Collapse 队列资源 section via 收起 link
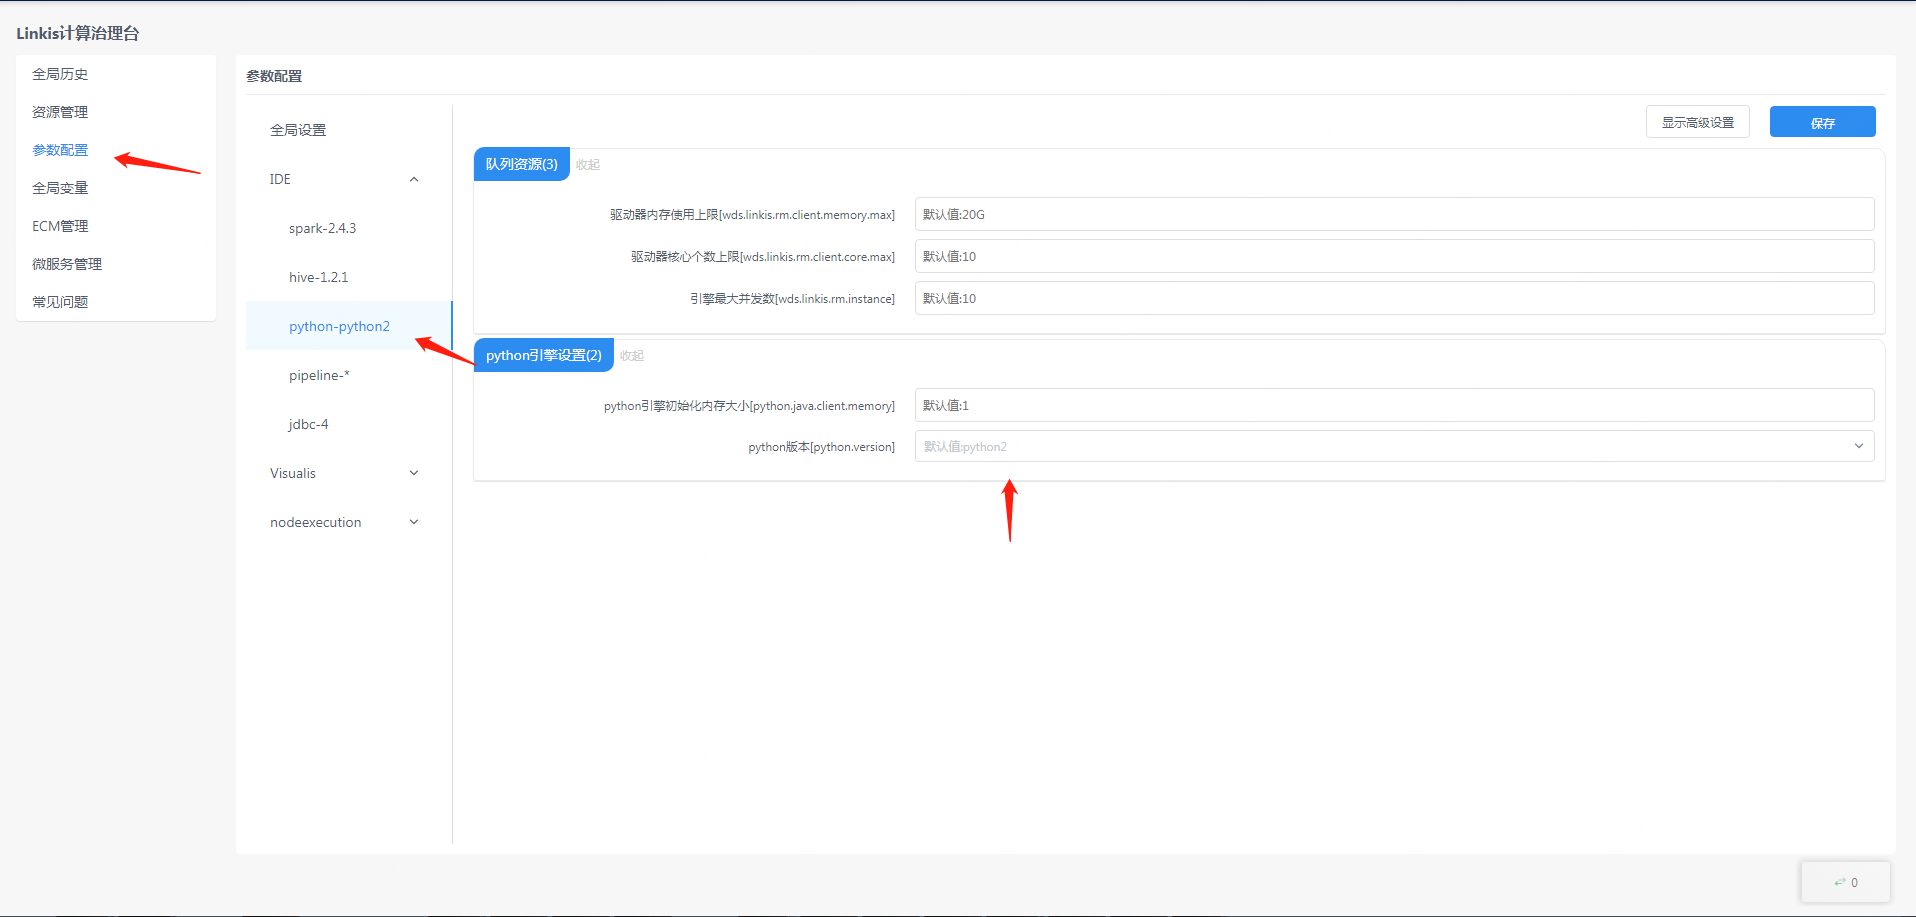The image size is (1916, 917). (x=587, y=165)
